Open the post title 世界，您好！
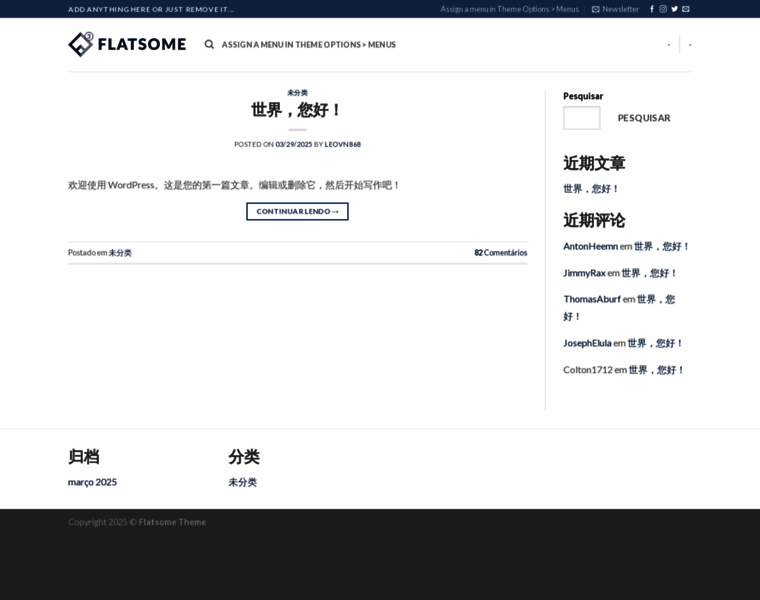The image size is (760, 600). click(x=297, y=110)
